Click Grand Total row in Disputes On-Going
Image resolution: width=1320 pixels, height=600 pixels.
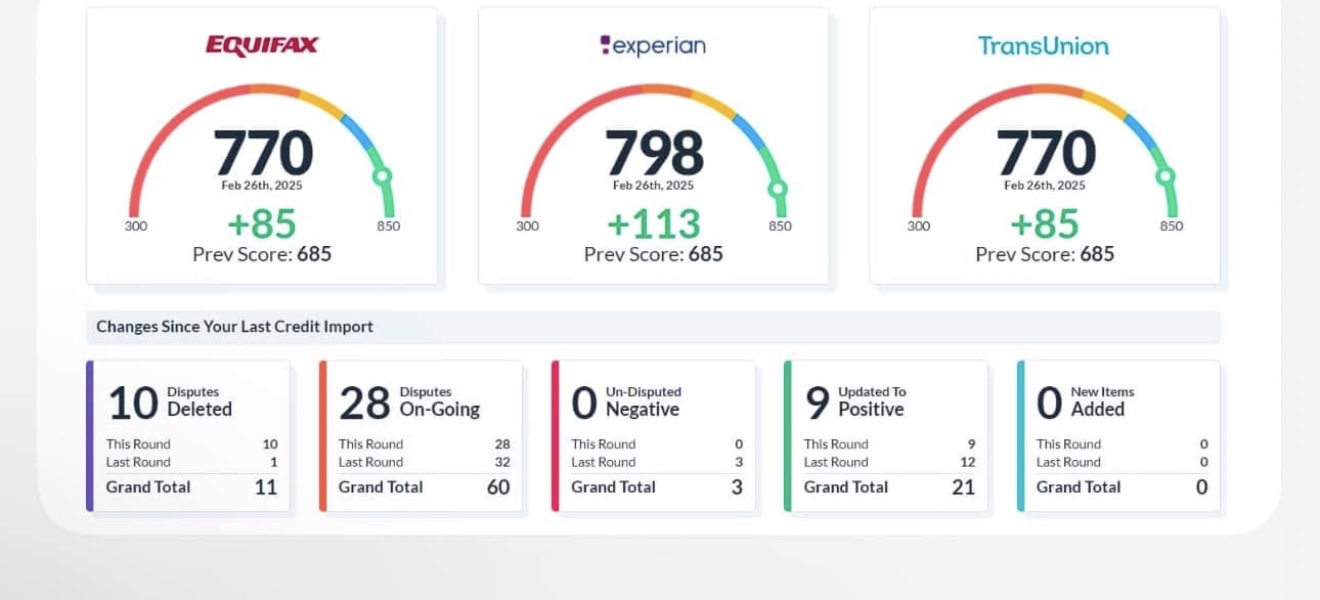[x=423, y=487]
